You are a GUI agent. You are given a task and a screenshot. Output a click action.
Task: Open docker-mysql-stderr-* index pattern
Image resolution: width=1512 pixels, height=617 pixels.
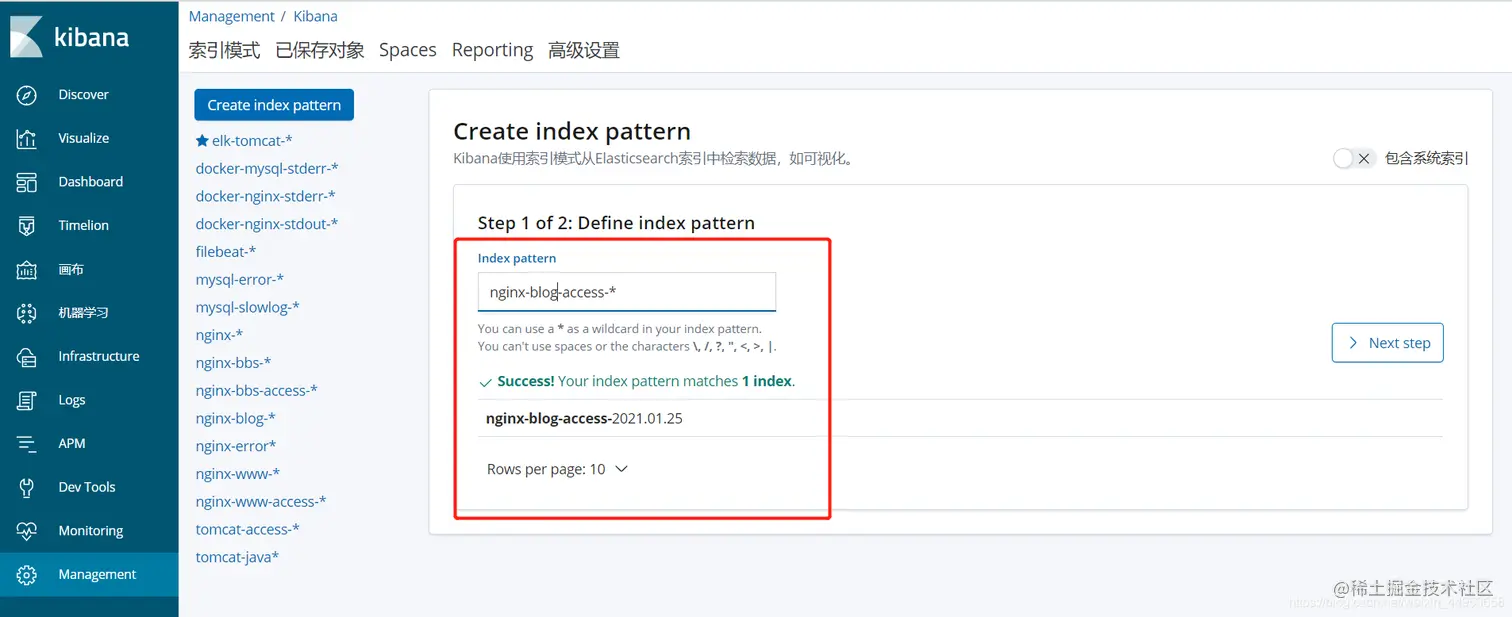coord(267,168)
